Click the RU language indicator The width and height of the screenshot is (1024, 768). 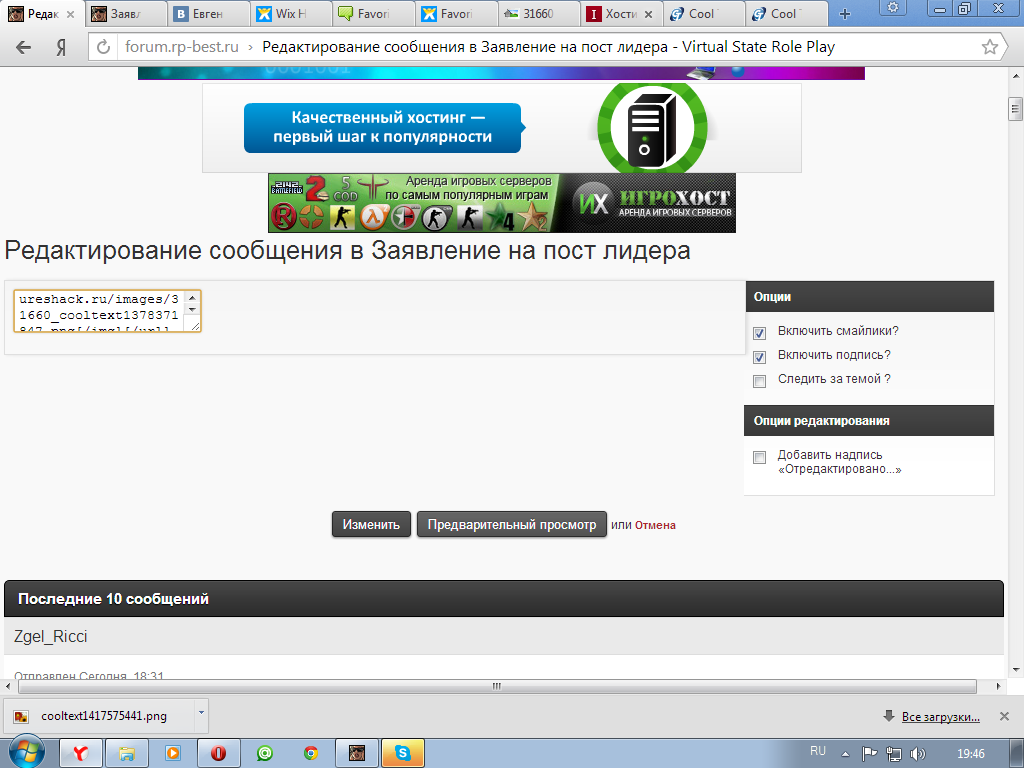pos(818,751)
